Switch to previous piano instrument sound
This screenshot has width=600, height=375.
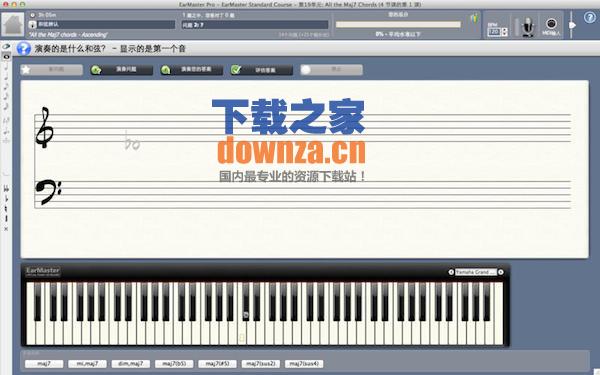(451, 272)
